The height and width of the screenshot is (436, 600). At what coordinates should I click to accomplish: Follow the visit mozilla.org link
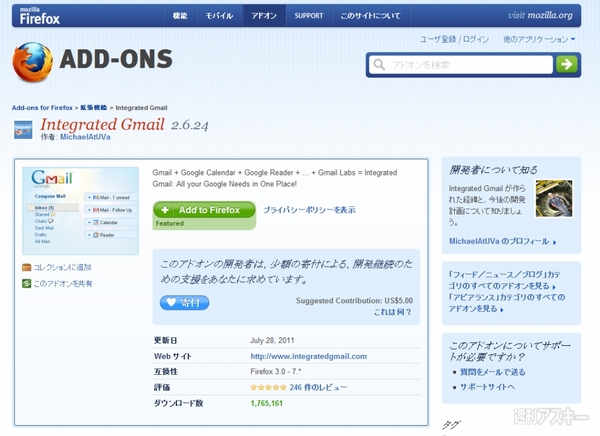(540, 15)
